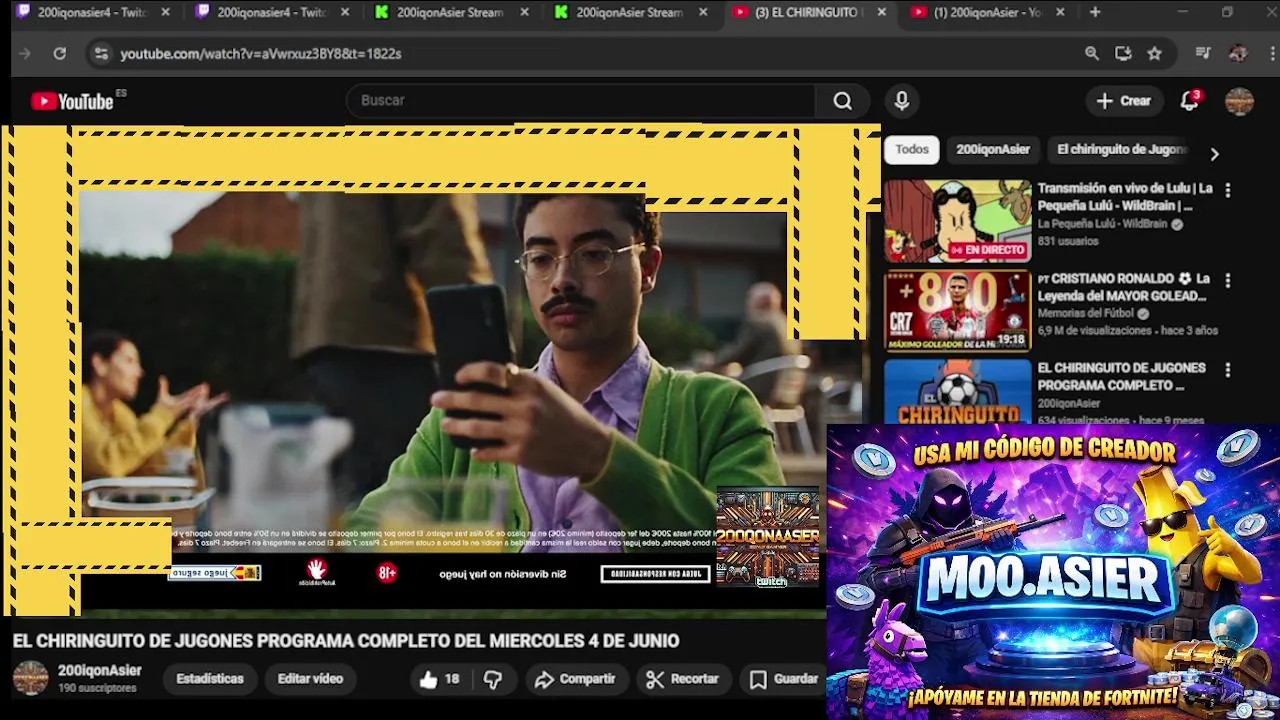Show more filter chips with right chevron
The height and width of the screenshot is (720, 1280).
1214,154
